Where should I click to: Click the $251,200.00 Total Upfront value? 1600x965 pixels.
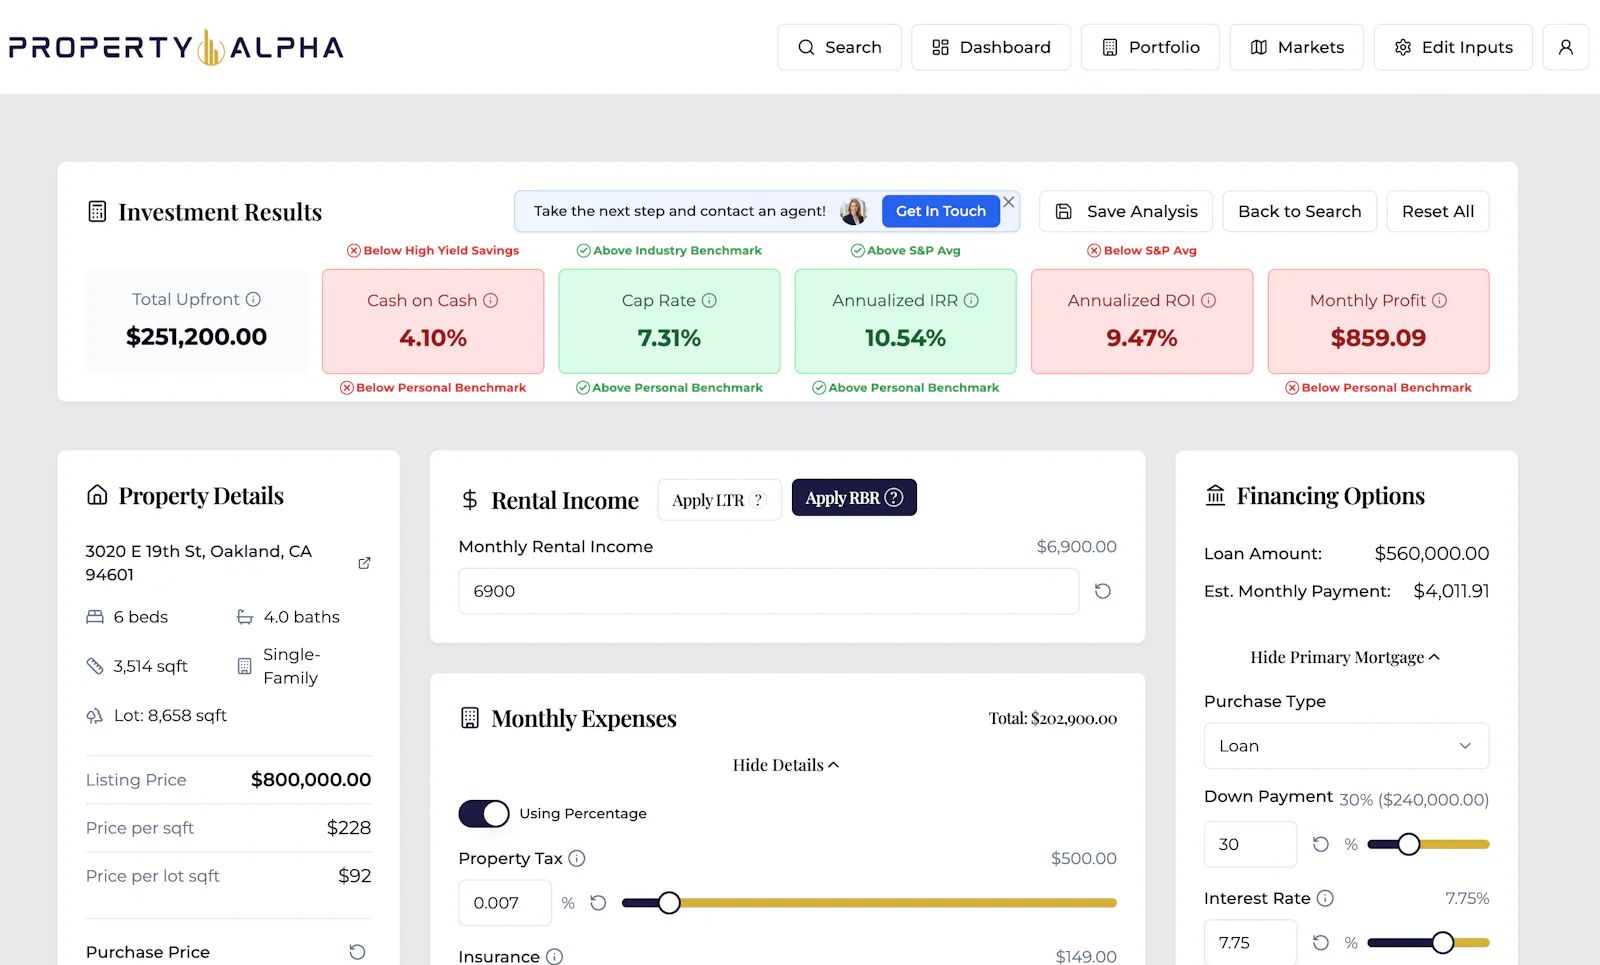[x=196, y=337]
